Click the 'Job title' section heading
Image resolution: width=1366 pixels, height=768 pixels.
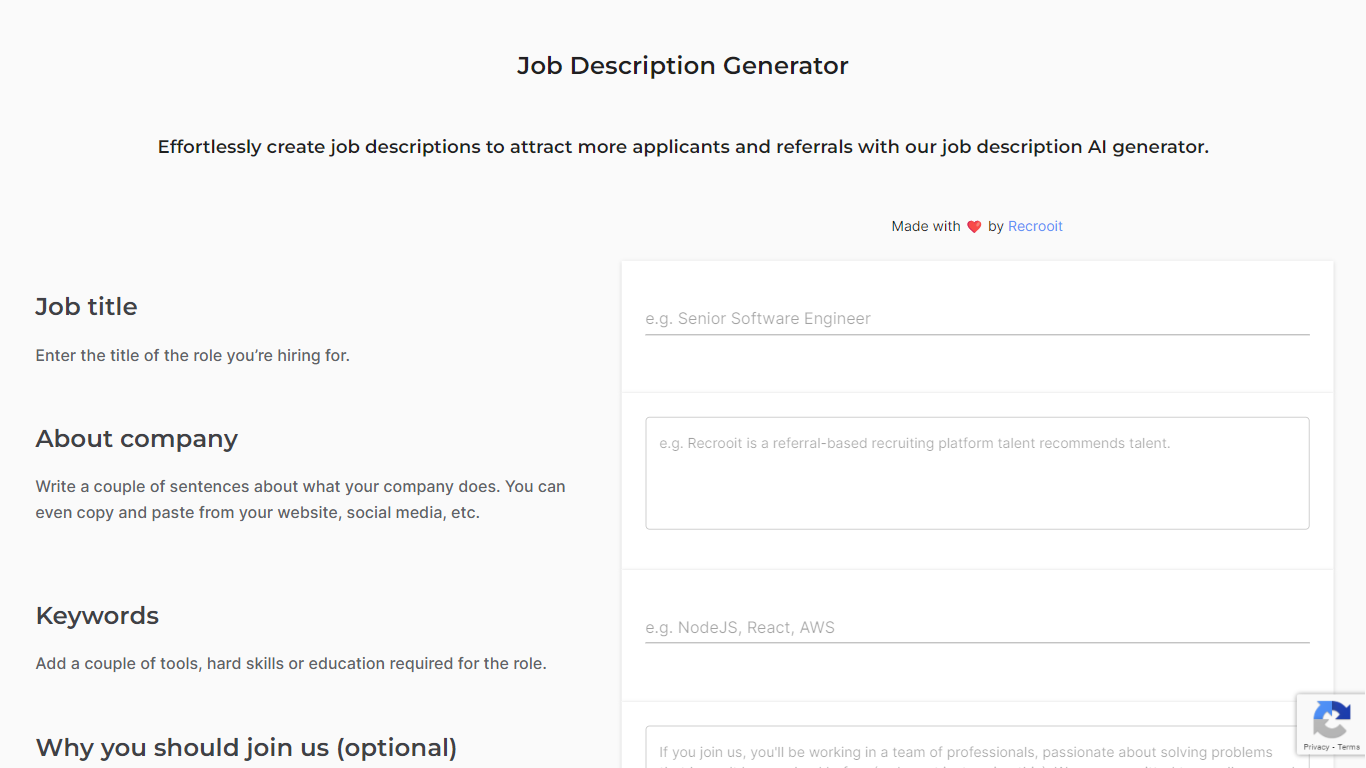(x=86, y=307)
